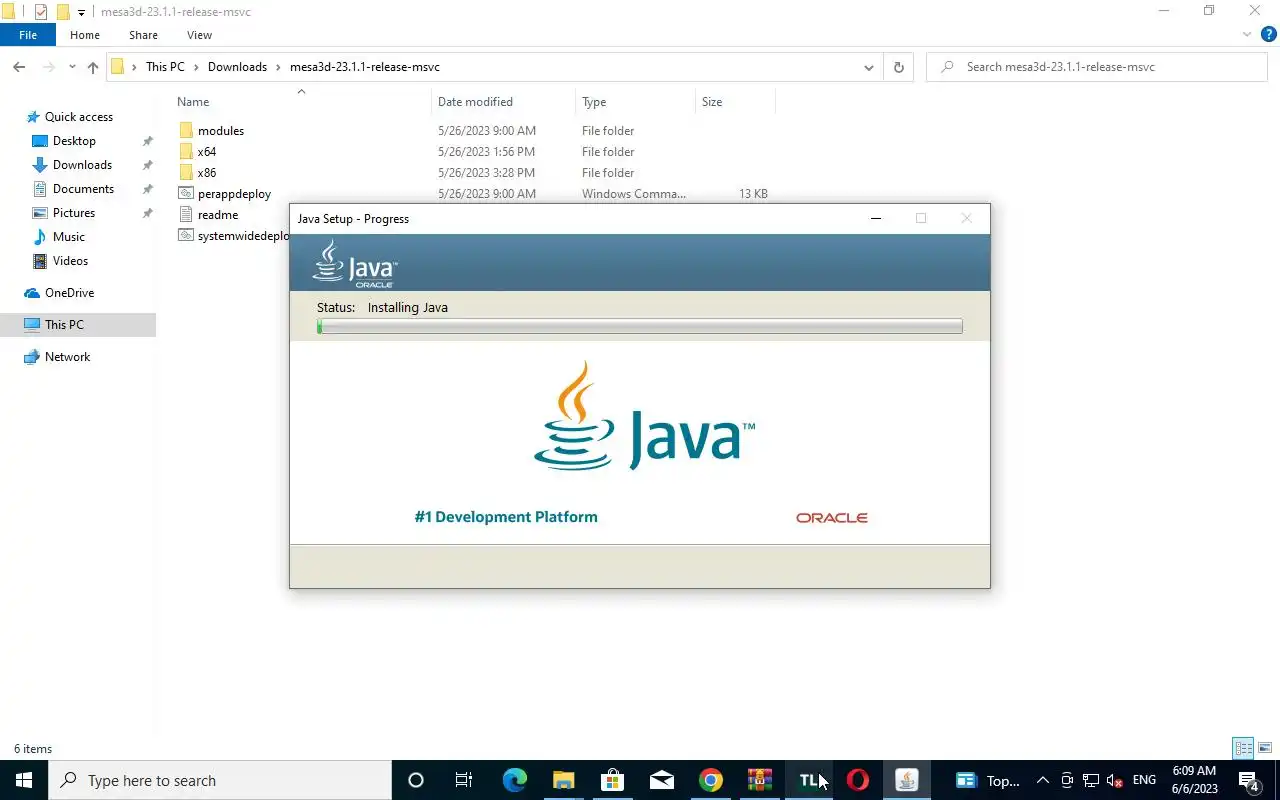Open the Windows Start menu
Image resolution: width=1280 pixels, height=800 pixels.
[24, 780]
